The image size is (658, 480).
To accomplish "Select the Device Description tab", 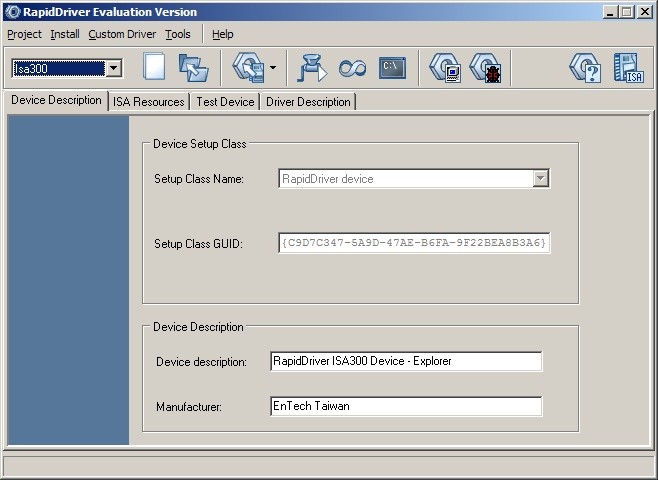I will [x=56, y=100].
